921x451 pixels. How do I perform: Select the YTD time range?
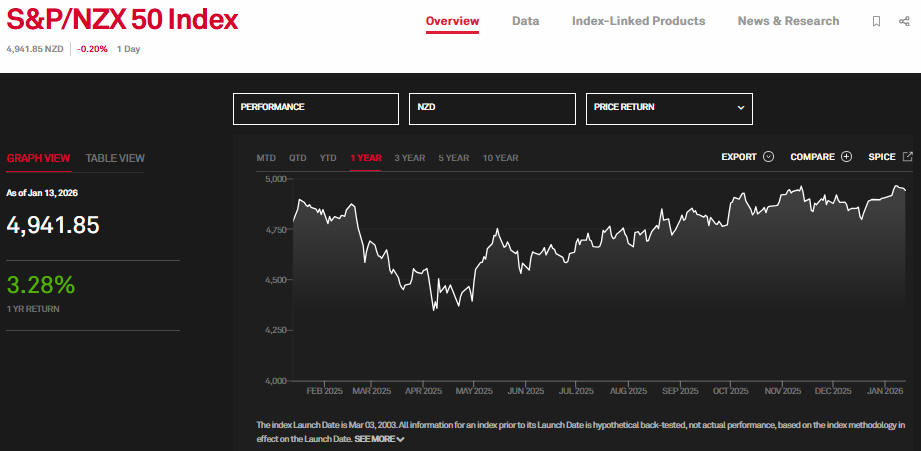coord(328,157)
